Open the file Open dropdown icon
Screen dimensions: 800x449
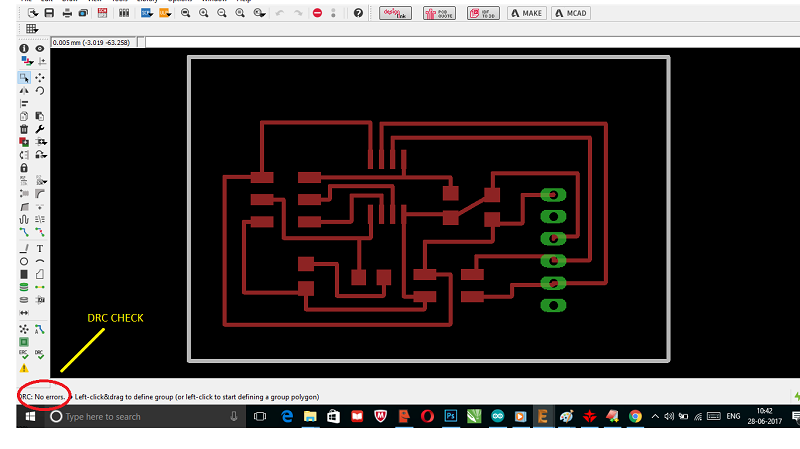click(33, 13)
